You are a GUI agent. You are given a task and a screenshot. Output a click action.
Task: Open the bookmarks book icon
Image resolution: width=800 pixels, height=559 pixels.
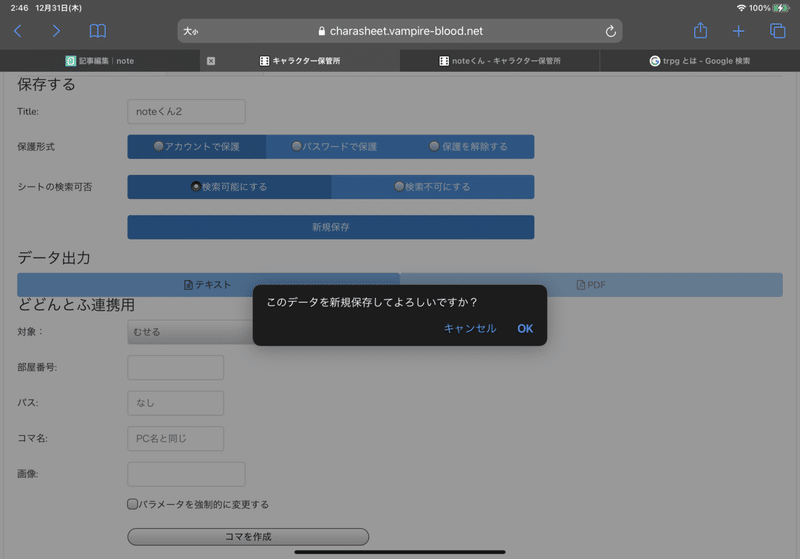(97, 31)
